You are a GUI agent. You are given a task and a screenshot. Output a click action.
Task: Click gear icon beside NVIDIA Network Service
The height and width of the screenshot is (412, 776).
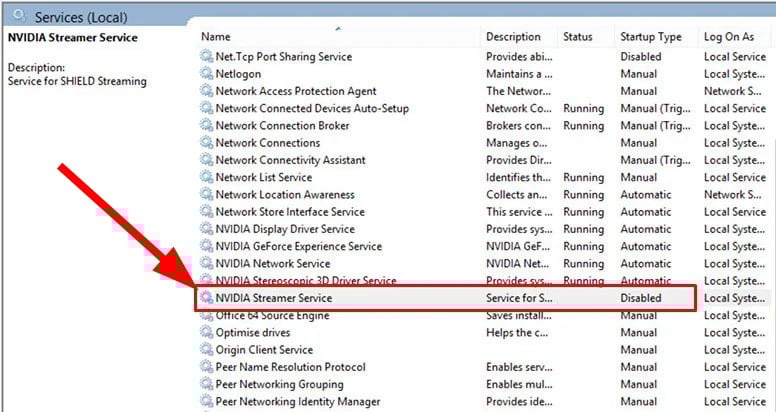pos(206,263)
